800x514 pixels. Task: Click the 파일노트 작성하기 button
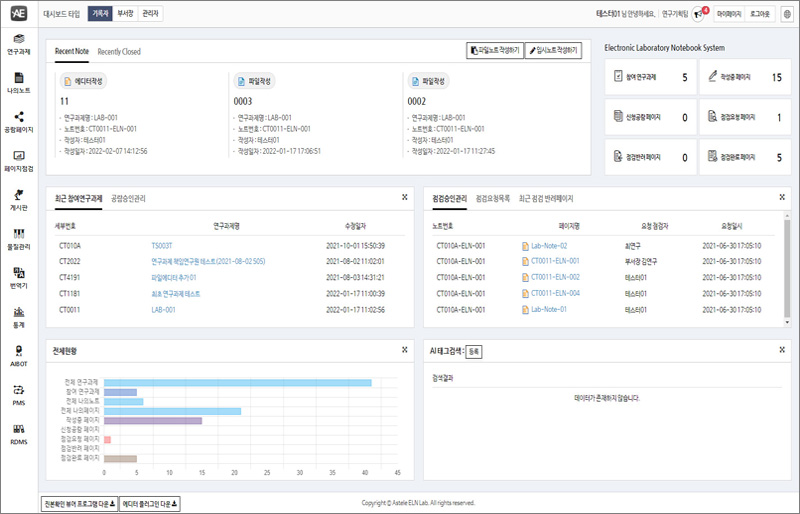pyautogui.click(x=494, y=50)
